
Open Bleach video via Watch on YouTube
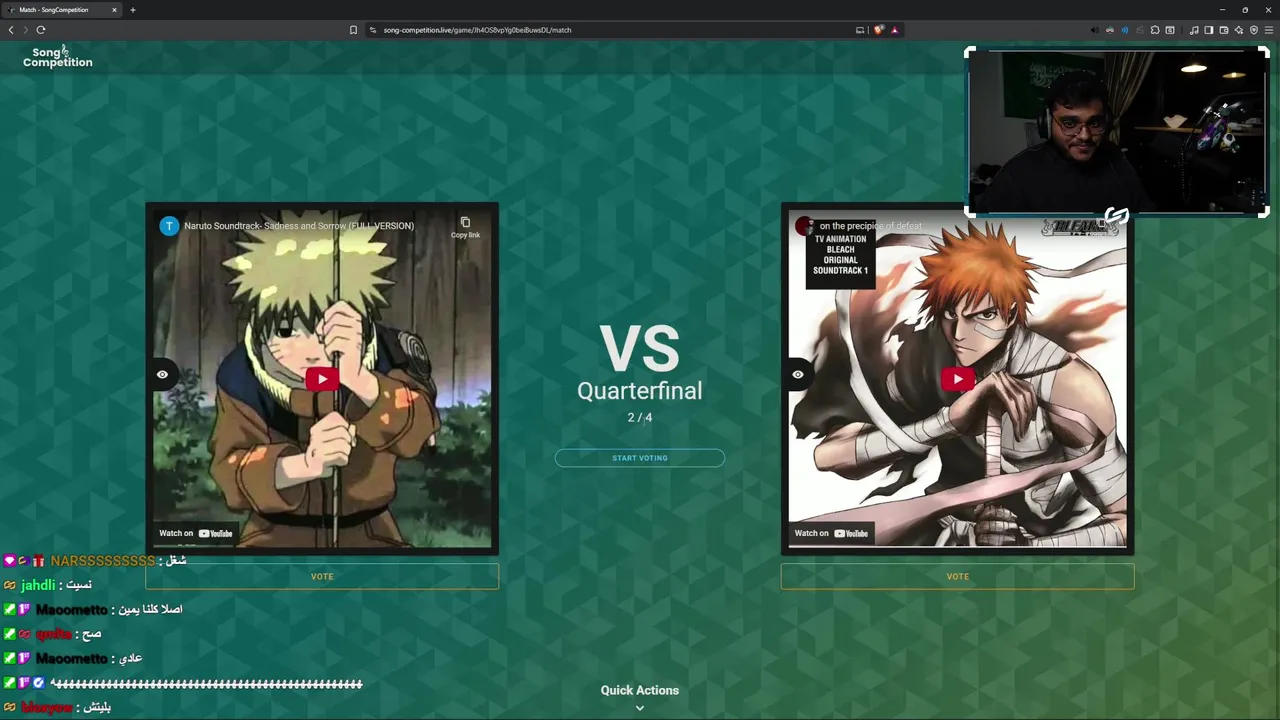(832, 533)
